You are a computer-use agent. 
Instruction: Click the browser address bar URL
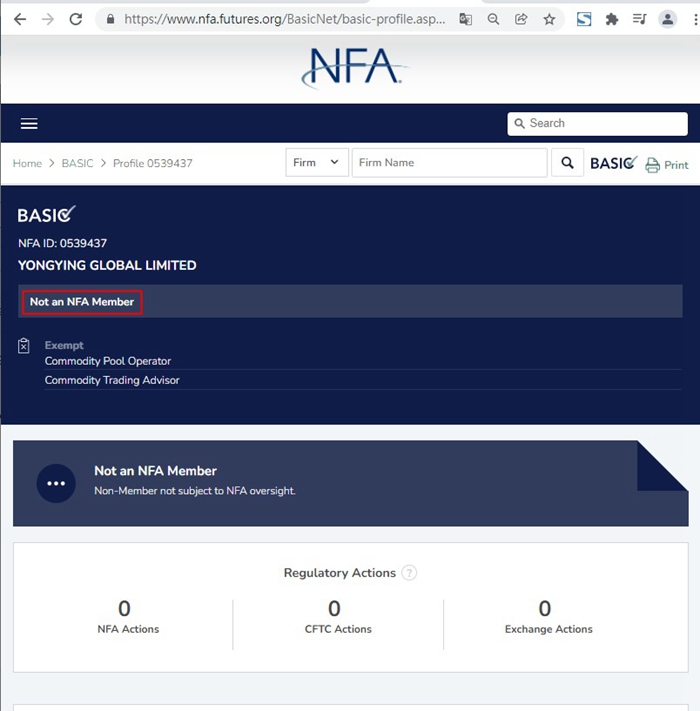(x=284, y=19)
